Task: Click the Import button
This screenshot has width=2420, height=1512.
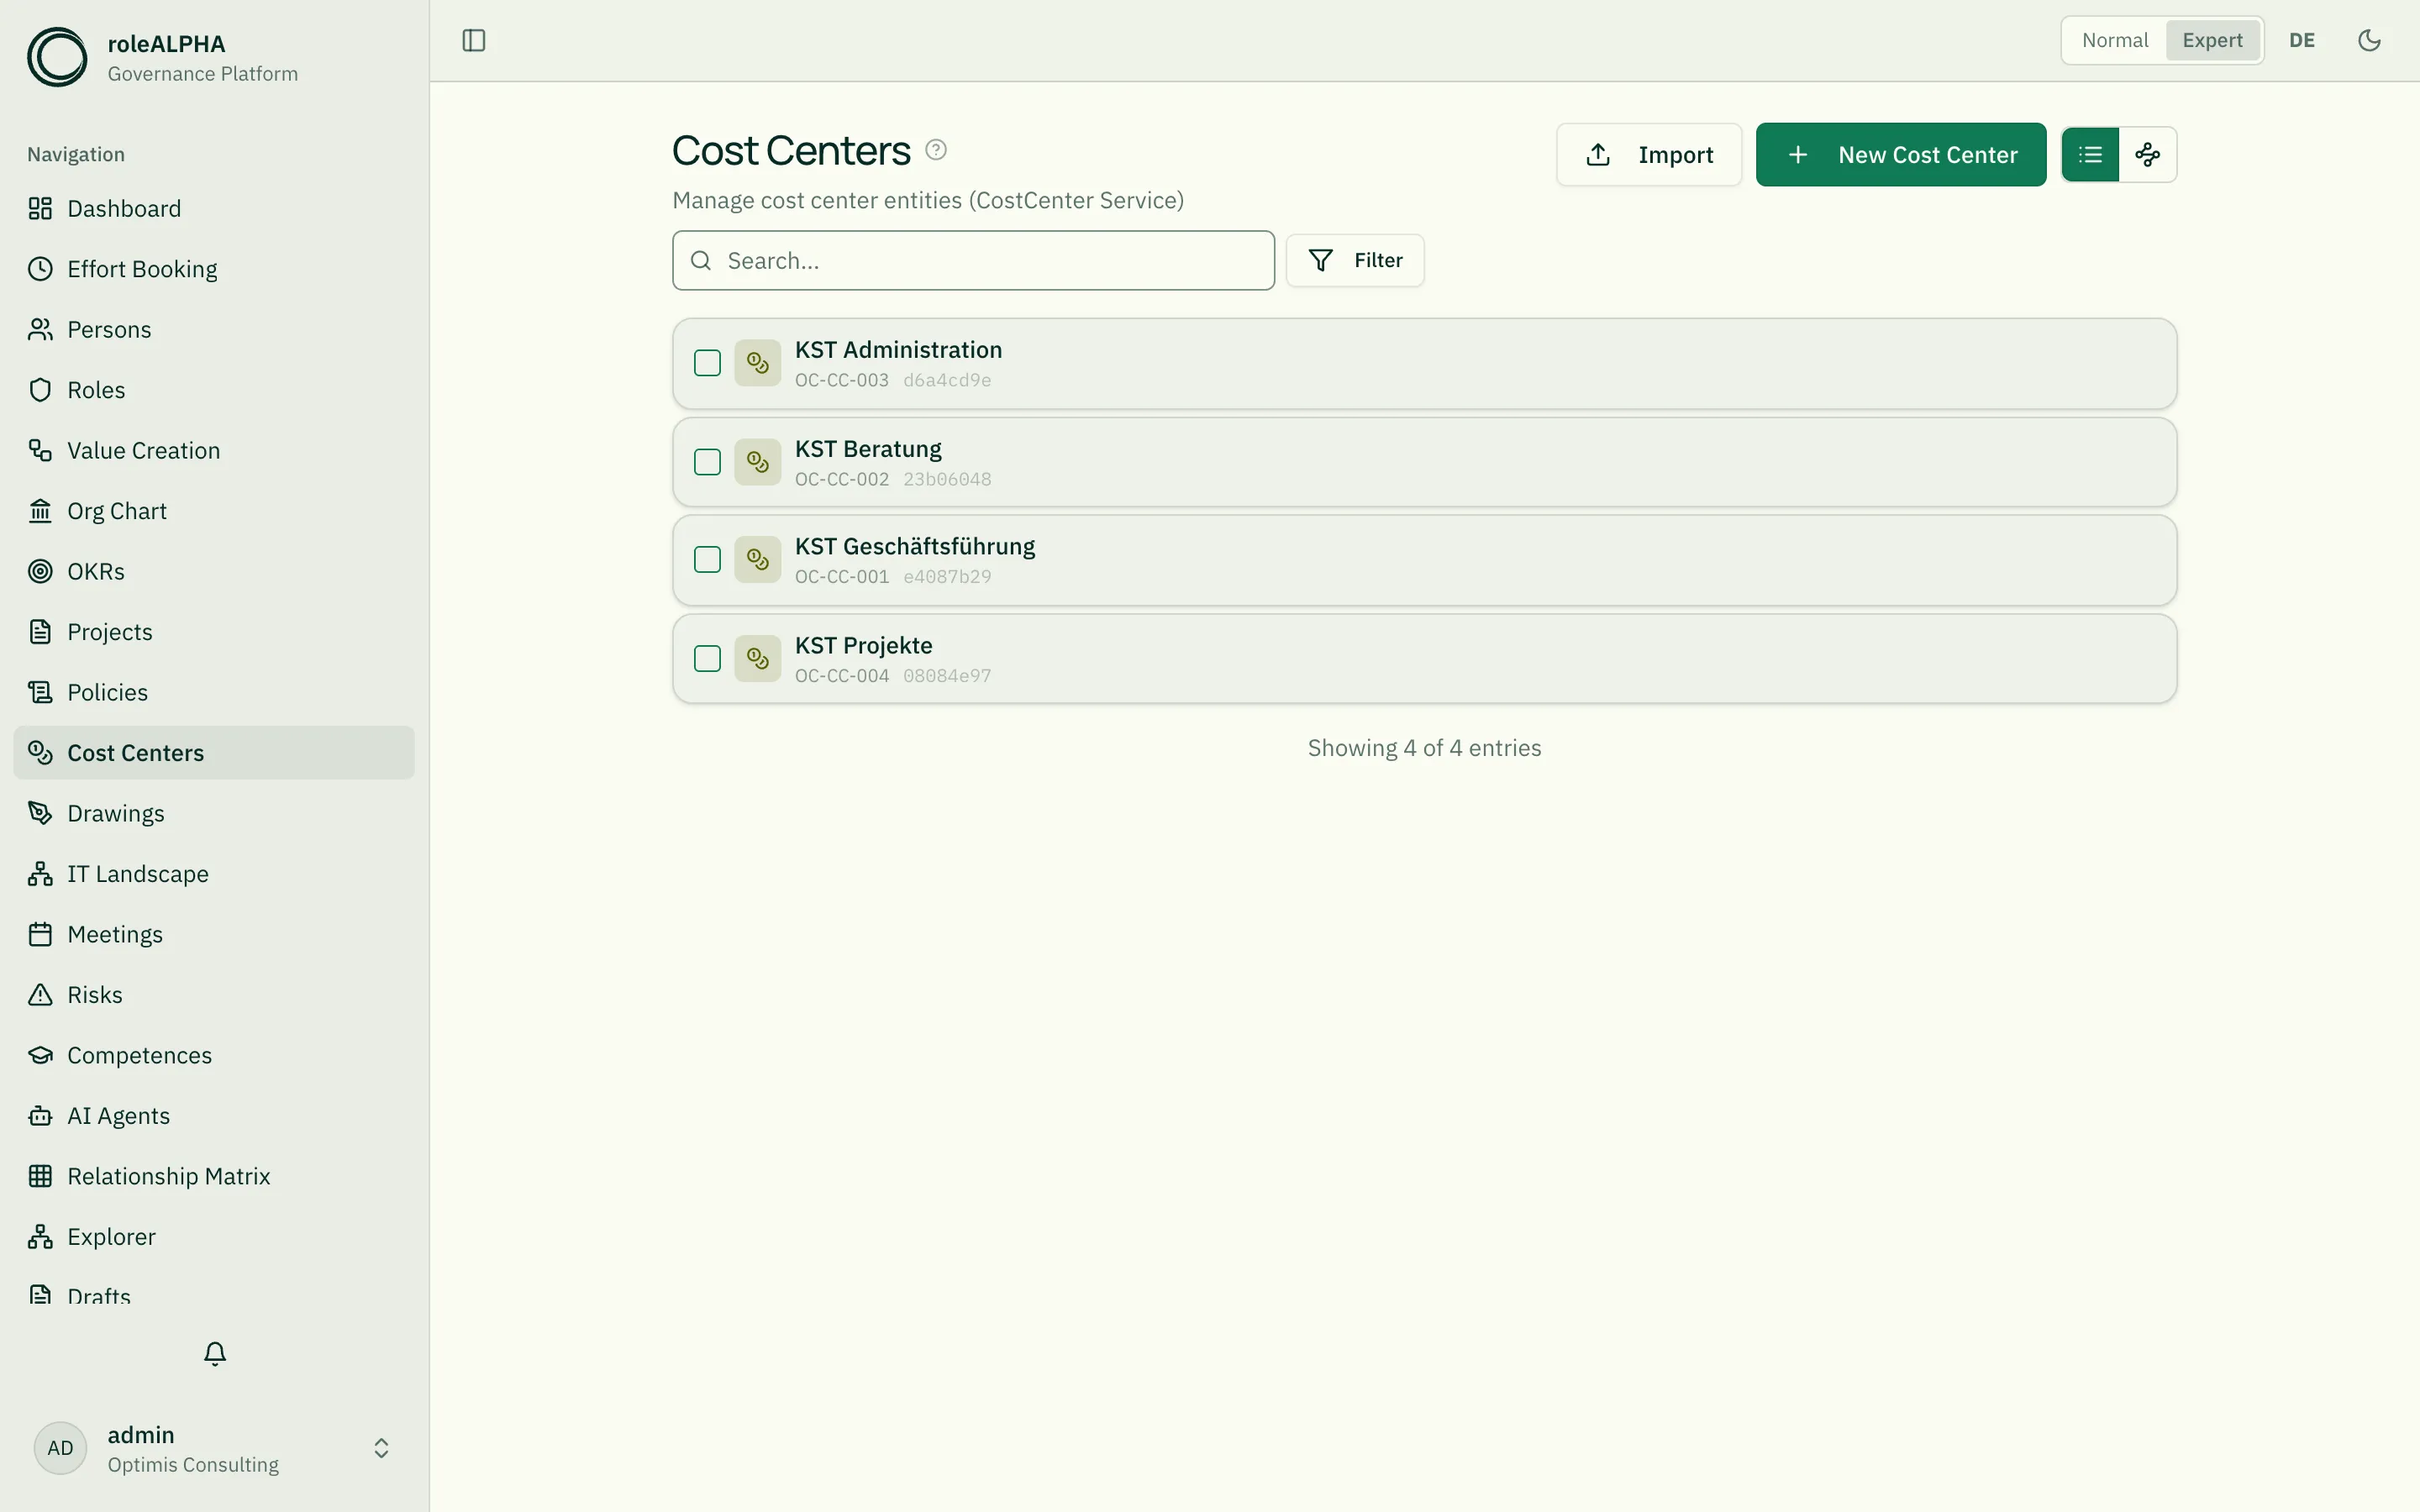Action: click(1649, 155)
